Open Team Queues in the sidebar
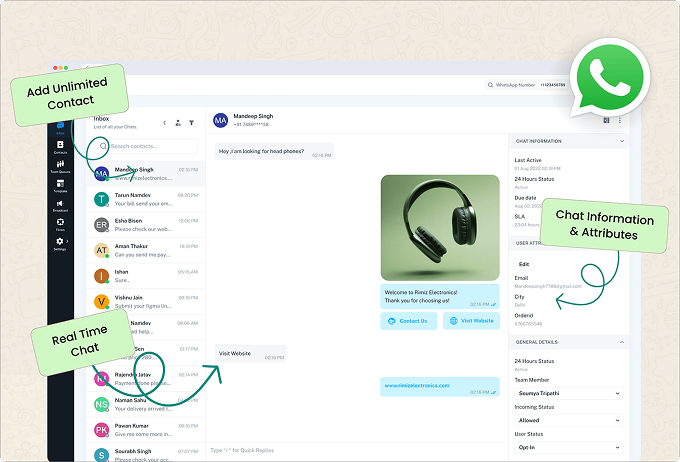 coord(60,166)
